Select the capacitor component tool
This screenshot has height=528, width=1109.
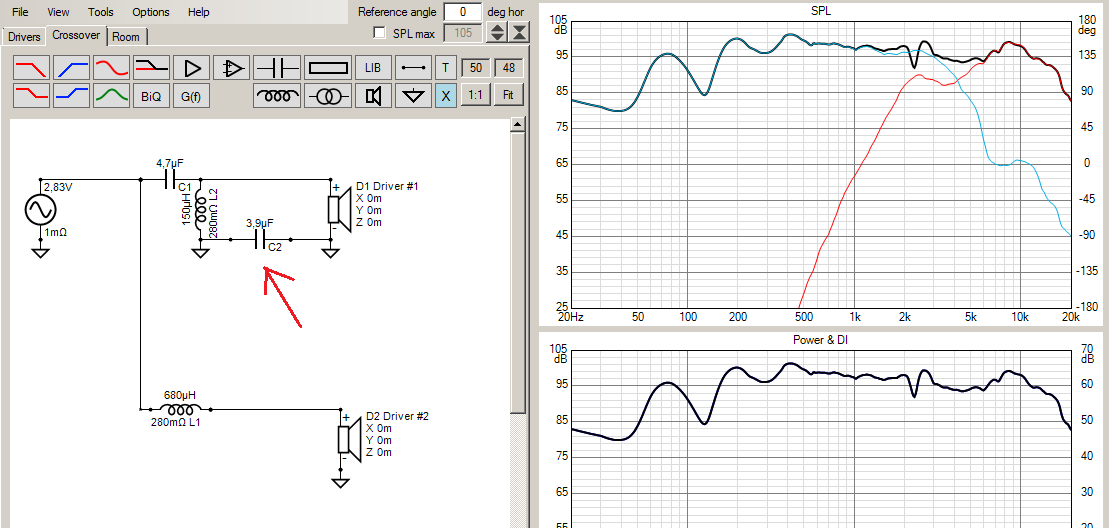click(278, 68)
